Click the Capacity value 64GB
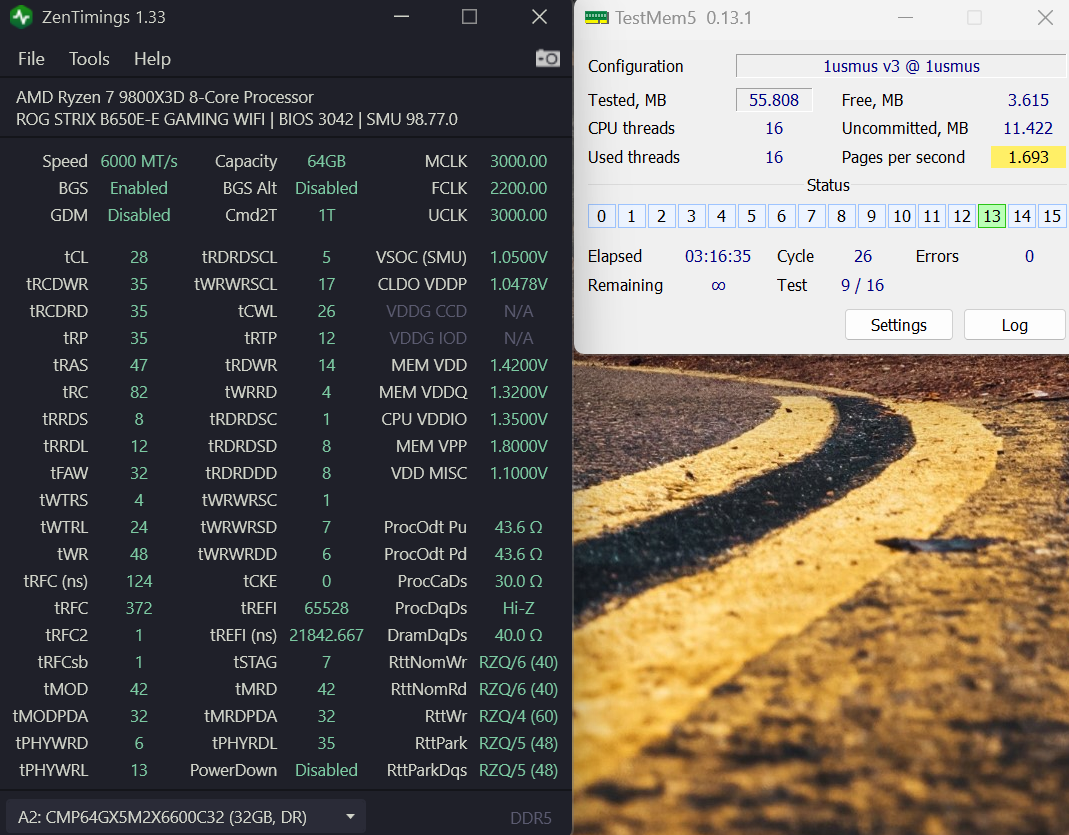The height and width of the screenshot is (835, 1069). [327, 162]
